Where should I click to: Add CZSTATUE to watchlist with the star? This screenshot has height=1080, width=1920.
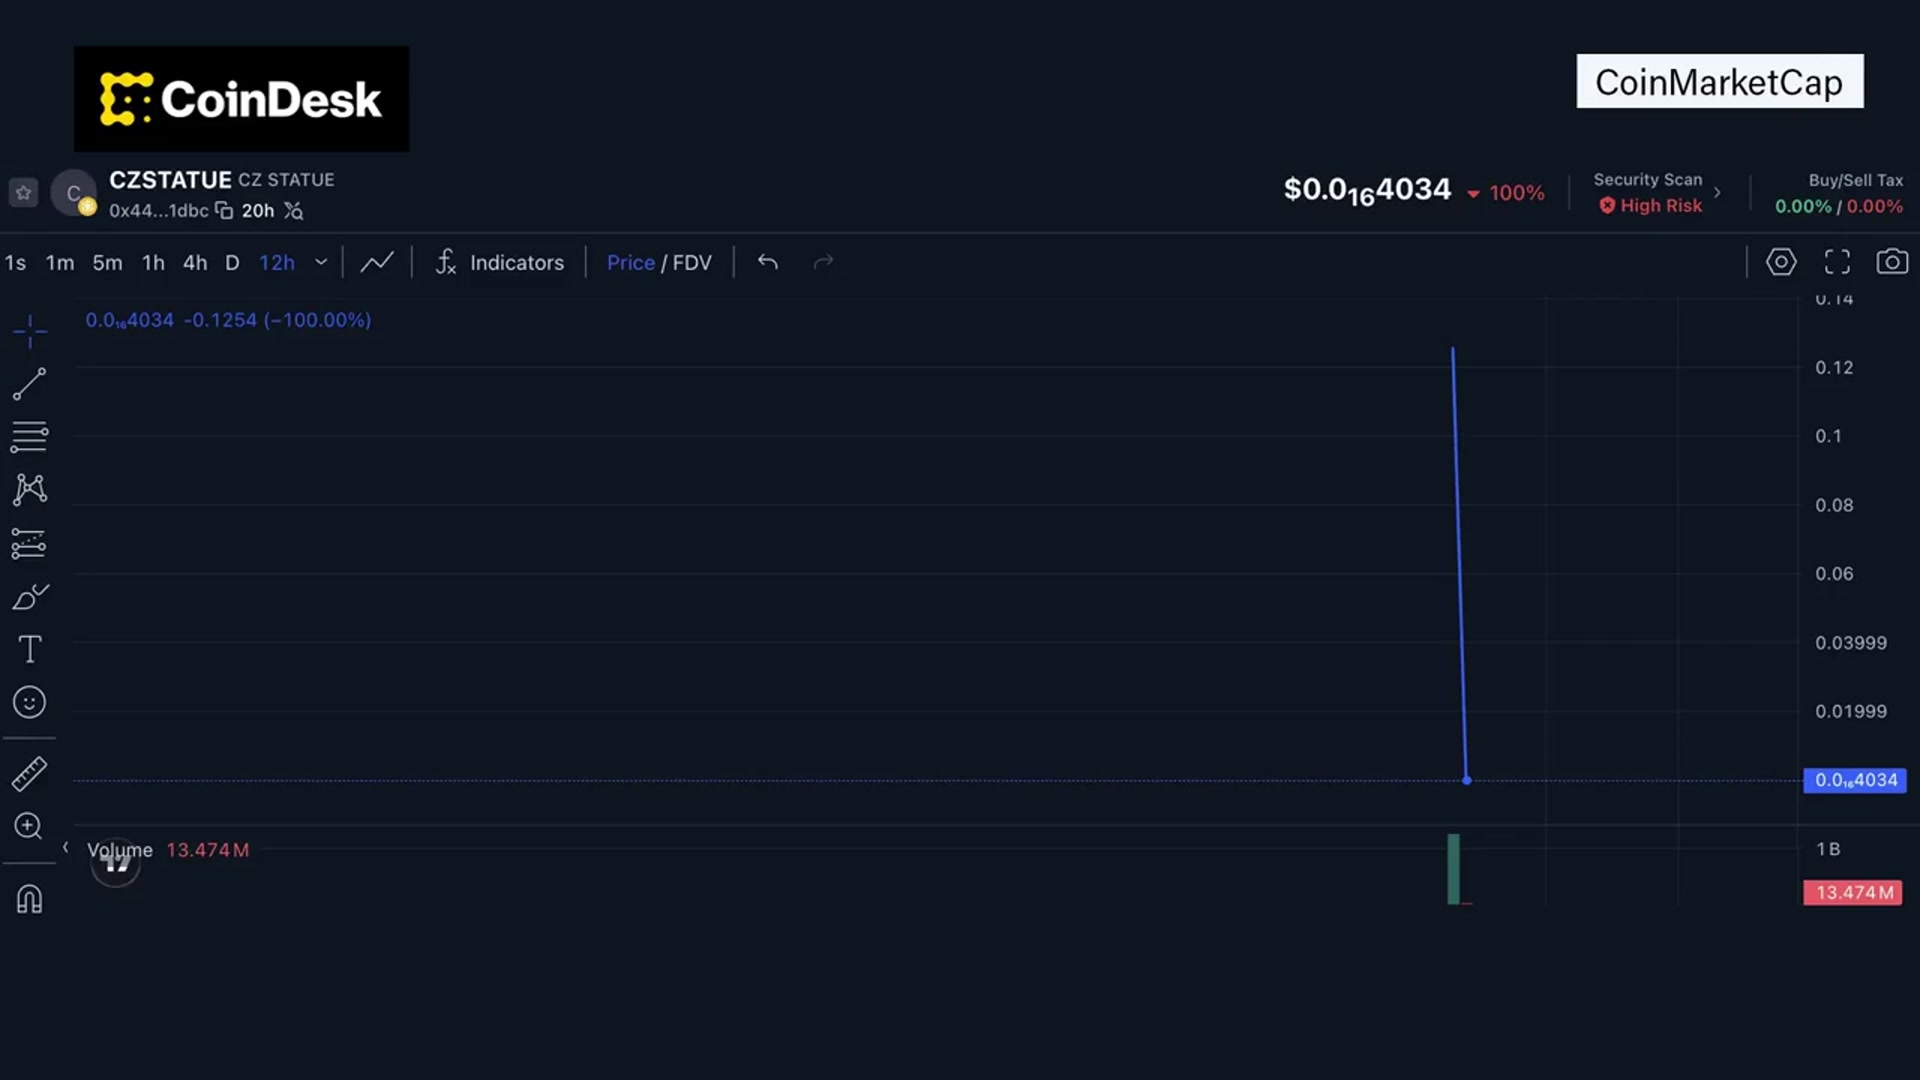pos(23,192)
